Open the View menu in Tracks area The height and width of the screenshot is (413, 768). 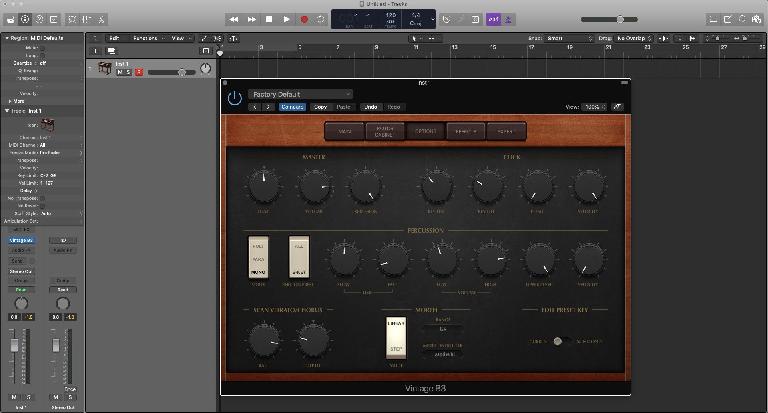point(180,38)
